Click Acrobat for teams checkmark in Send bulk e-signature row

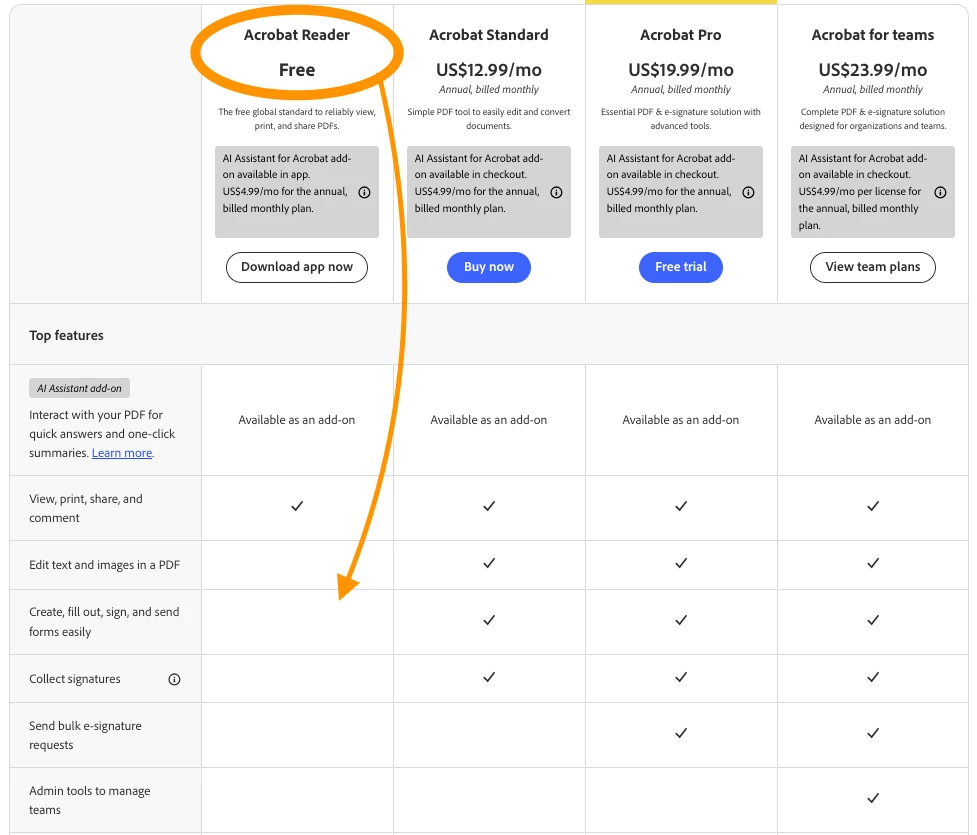pyautogui.click(x=873, y=733)
